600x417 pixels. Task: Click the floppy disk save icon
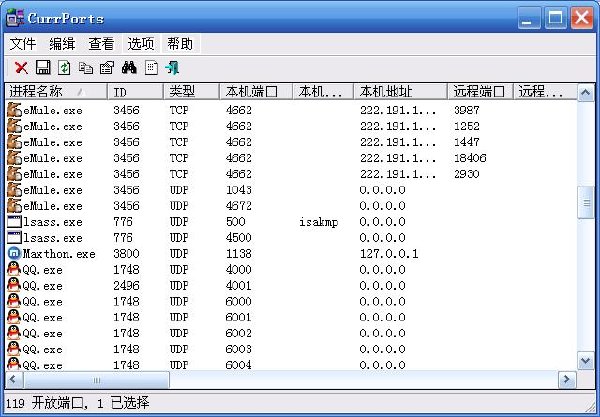pyautogui.click(x=43, y=68)
